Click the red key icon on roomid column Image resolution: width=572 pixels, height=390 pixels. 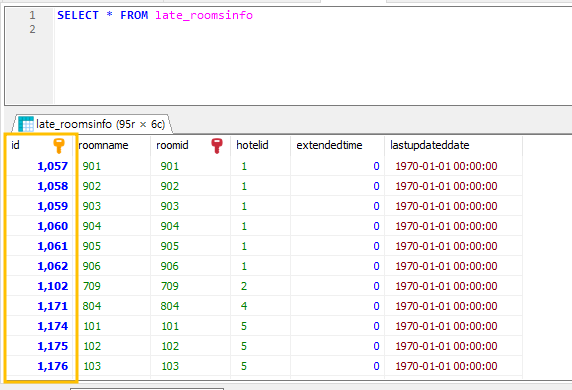coord(217,146)
